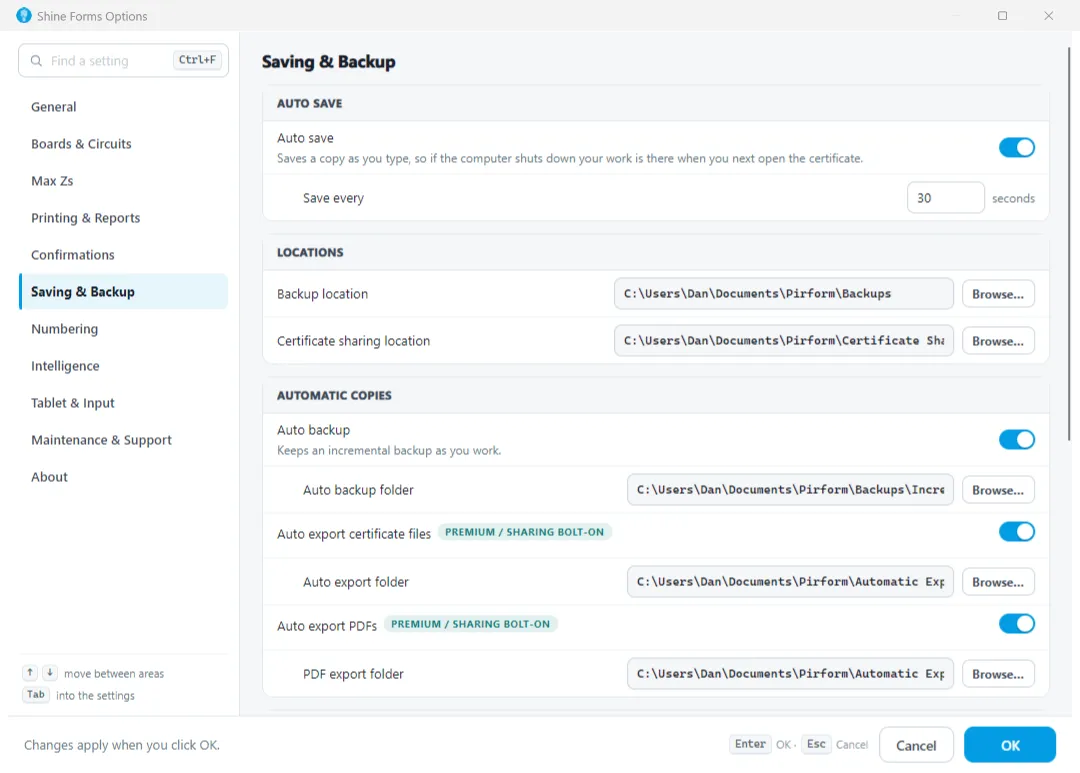This screenshot has width=1080, height=773.
Task: Click the Find a setting search field
Action: click(123, 61)
